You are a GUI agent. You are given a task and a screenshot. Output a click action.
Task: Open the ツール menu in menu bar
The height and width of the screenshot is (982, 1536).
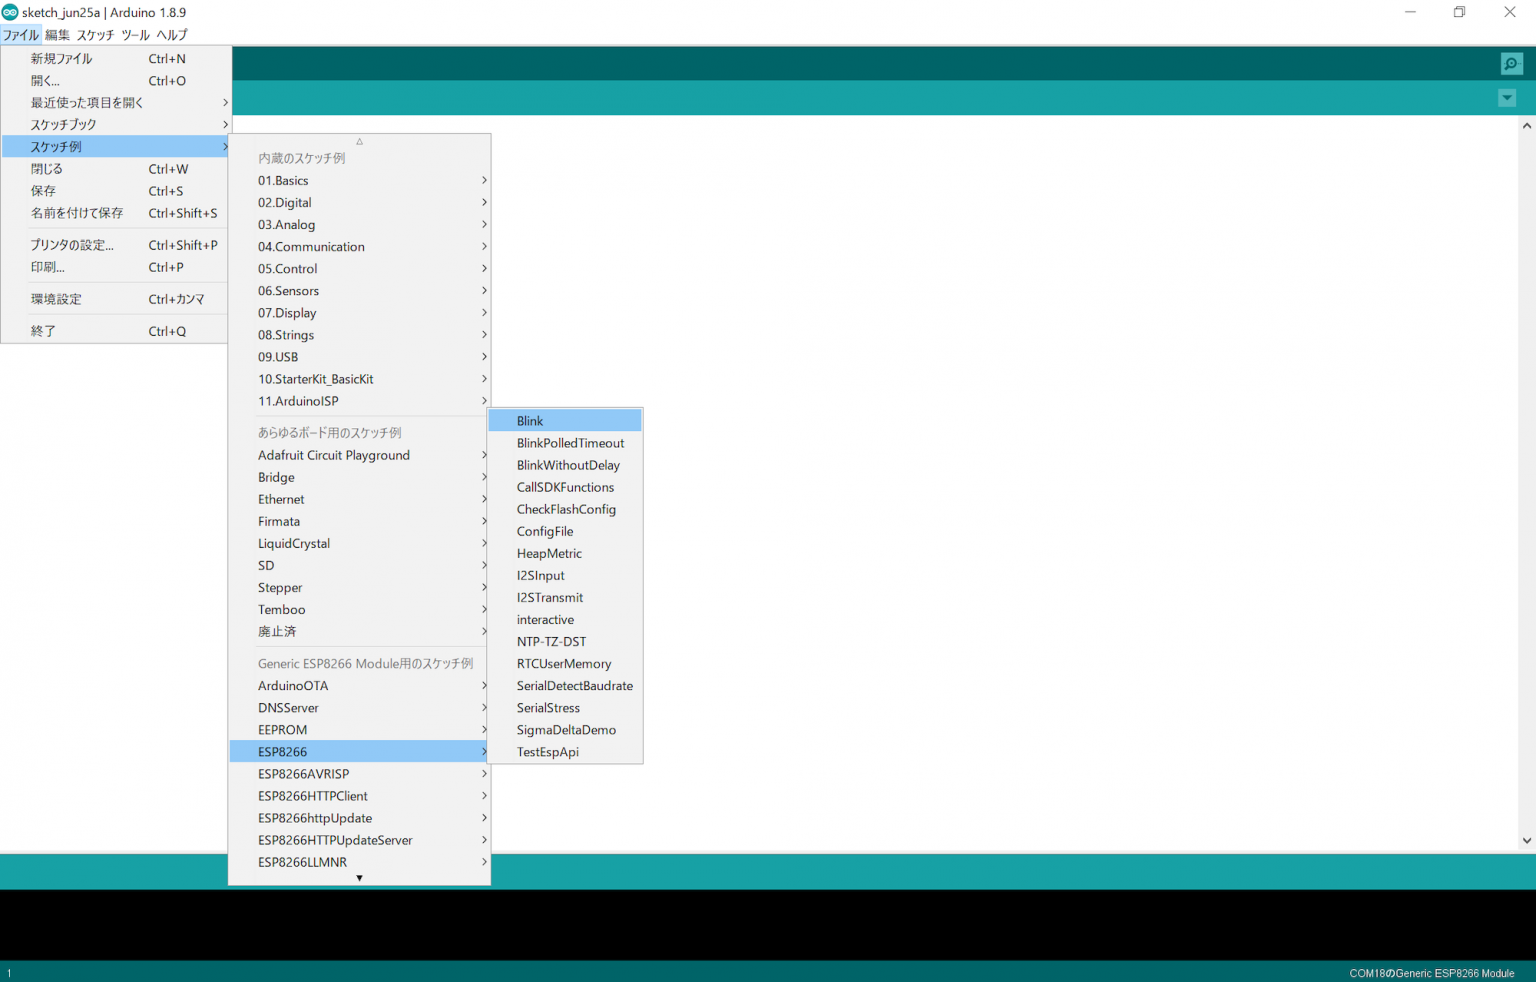[x=135, y=35]
